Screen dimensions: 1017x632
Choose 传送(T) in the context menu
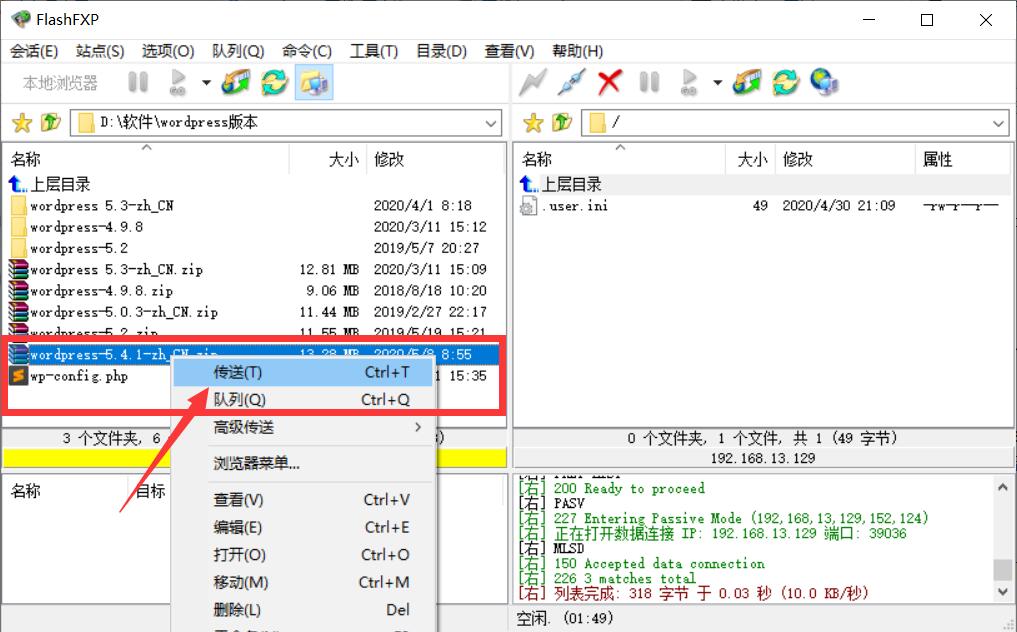click(x=303, y=372)
